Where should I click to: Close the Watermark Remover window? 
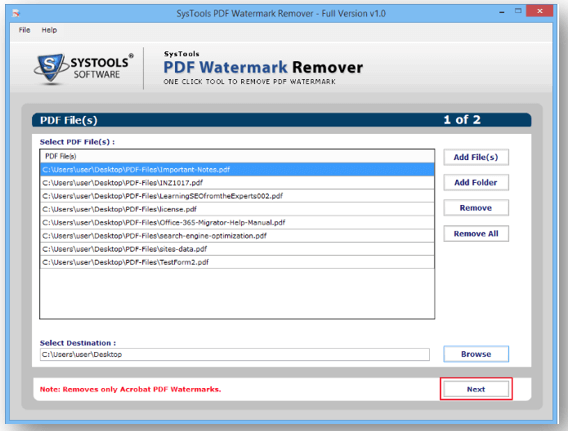(540, 11)
